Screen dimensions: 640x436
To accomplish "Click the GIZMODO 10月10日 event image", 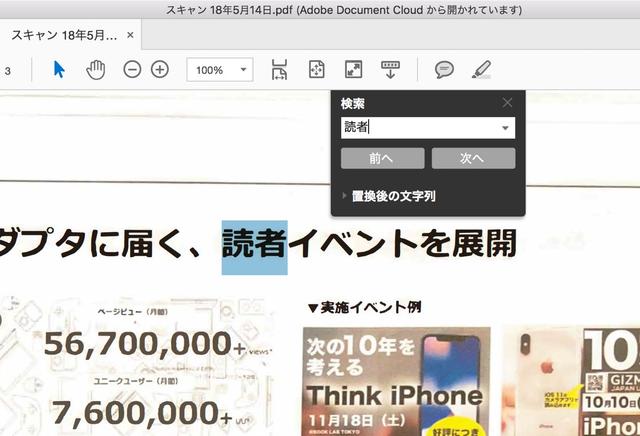I will point(571,381).
